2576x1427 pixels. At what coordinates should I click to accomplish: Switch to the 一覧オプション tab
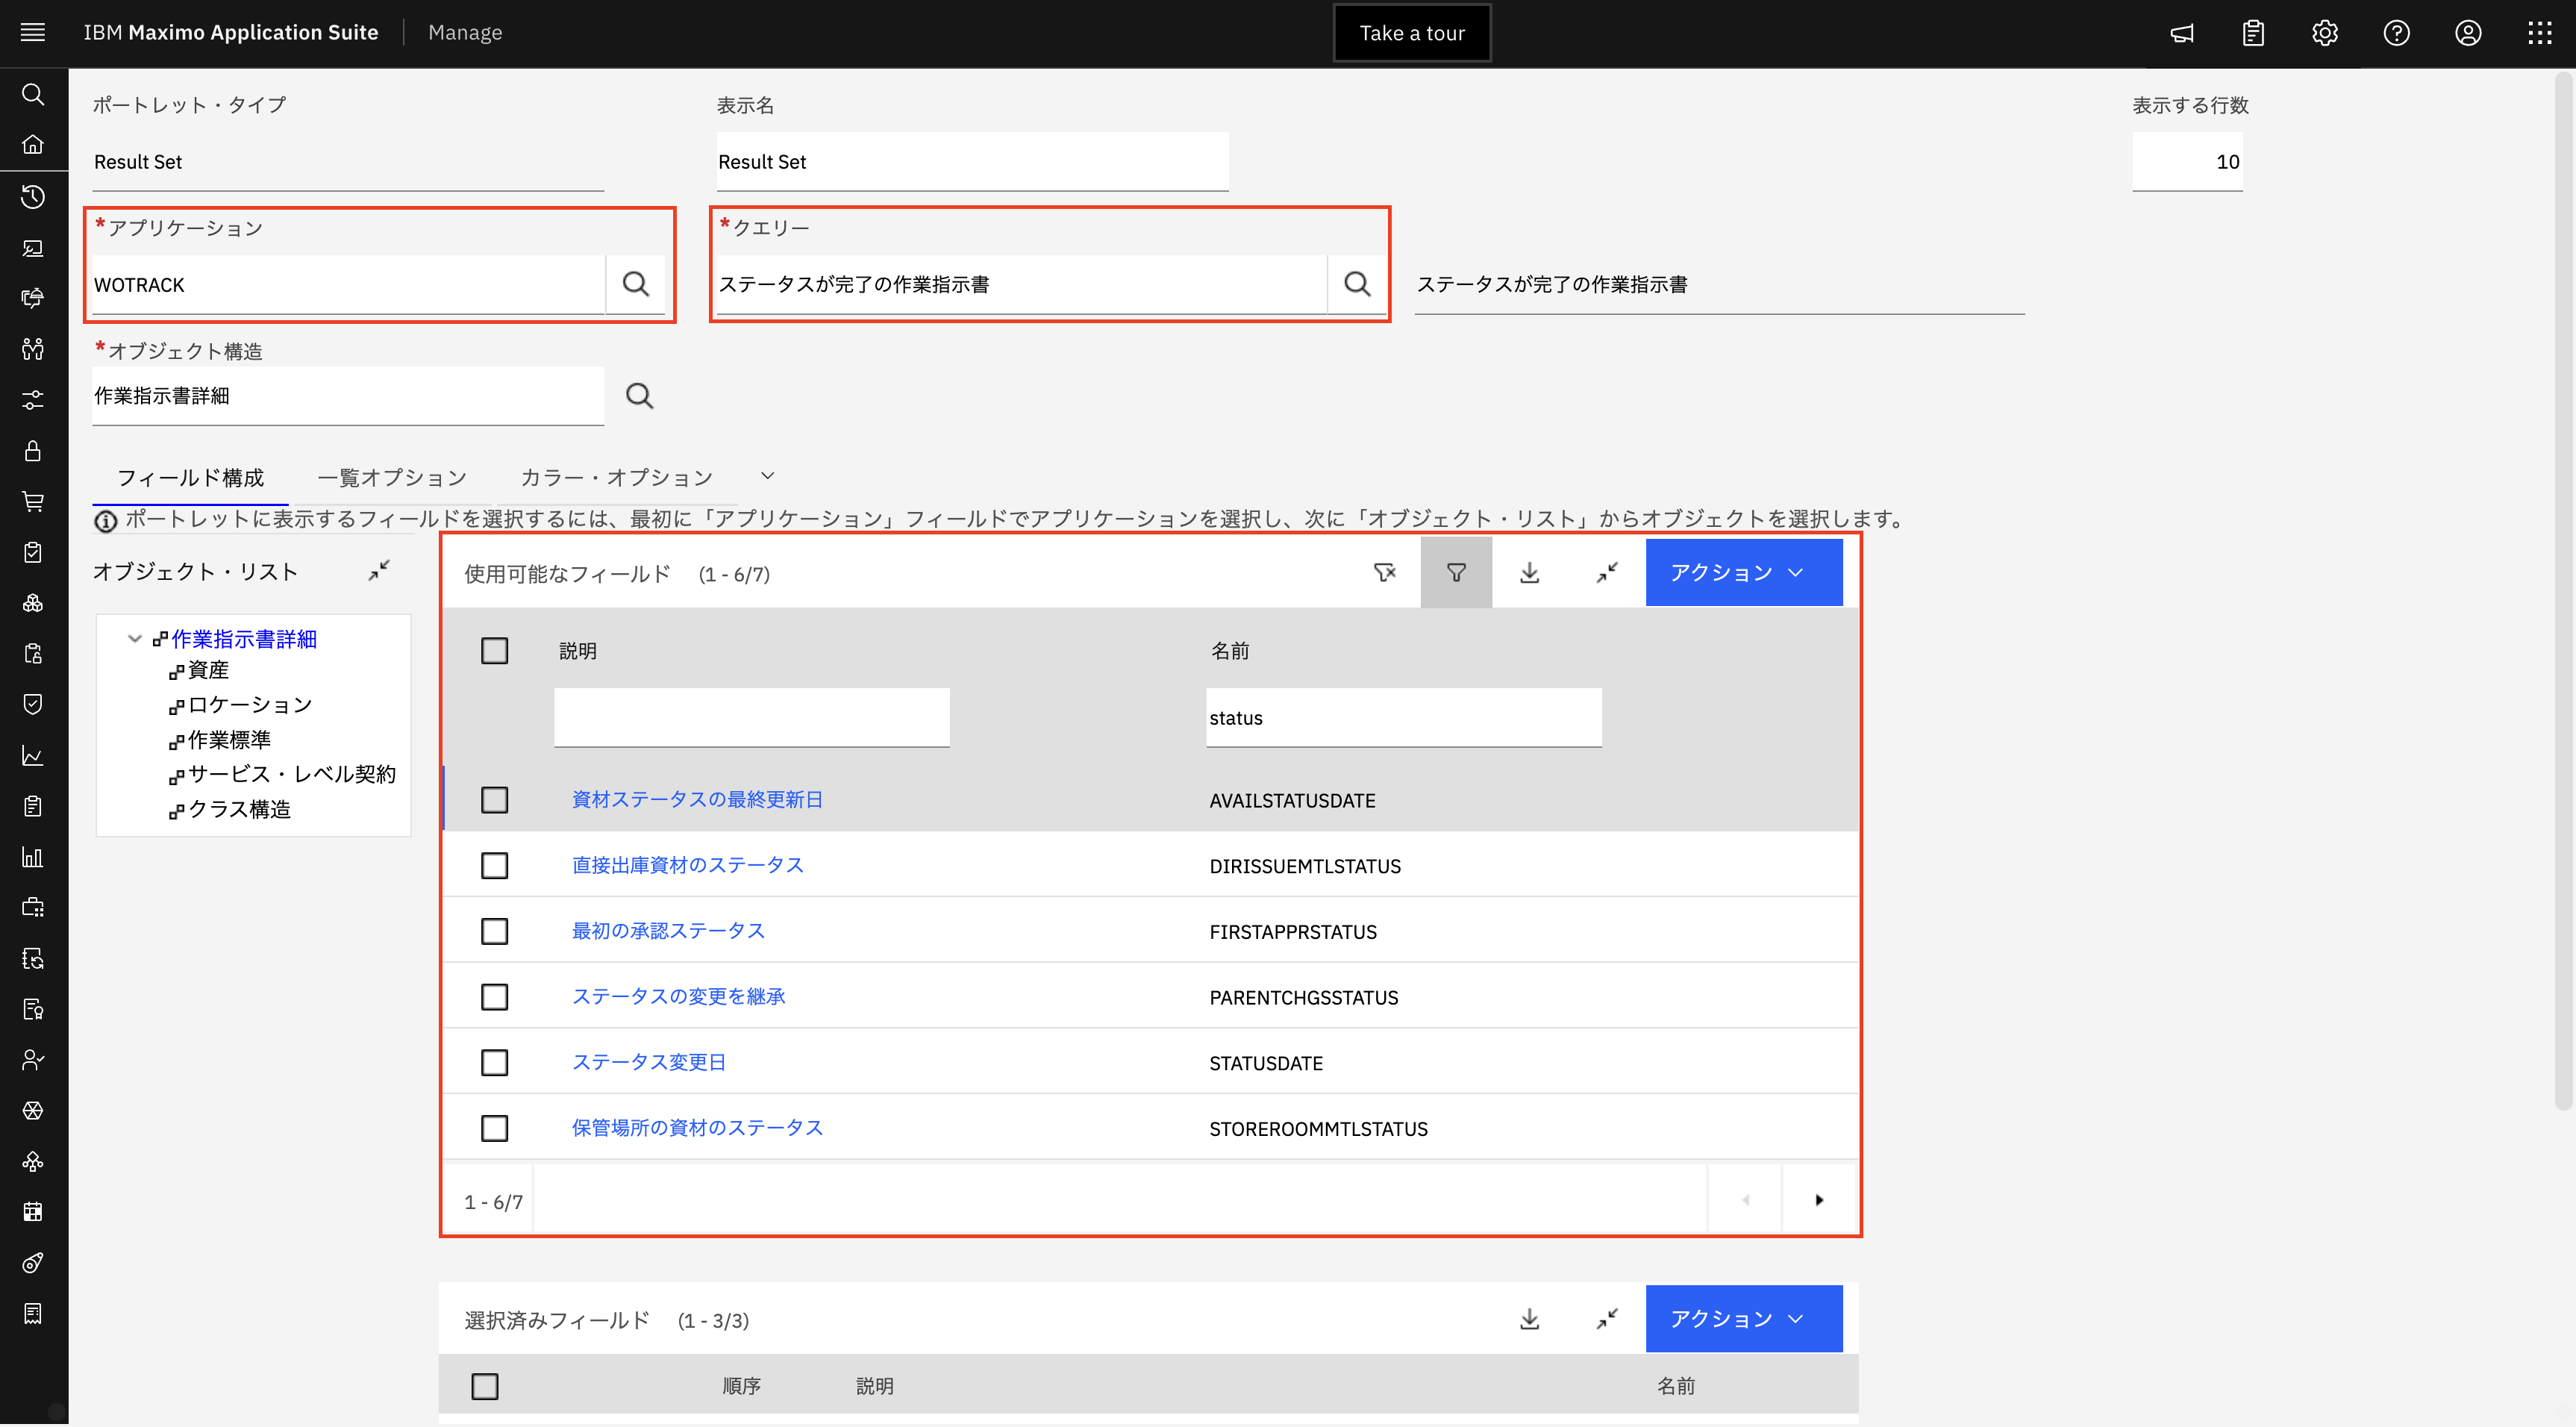tap(392, 478)
